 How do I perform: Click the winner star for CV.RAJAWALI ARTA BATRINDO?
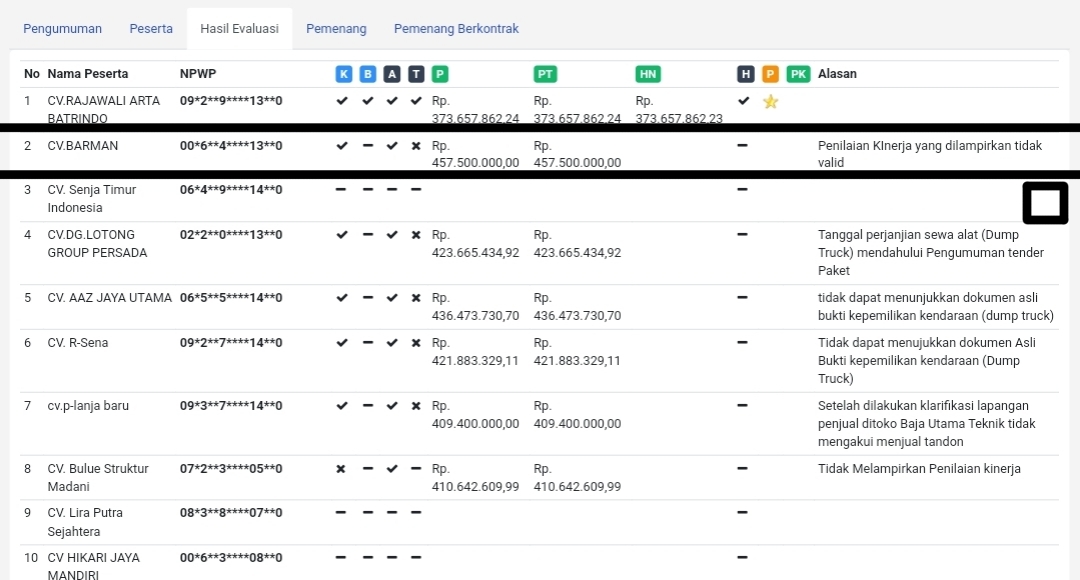pos(770,101)
